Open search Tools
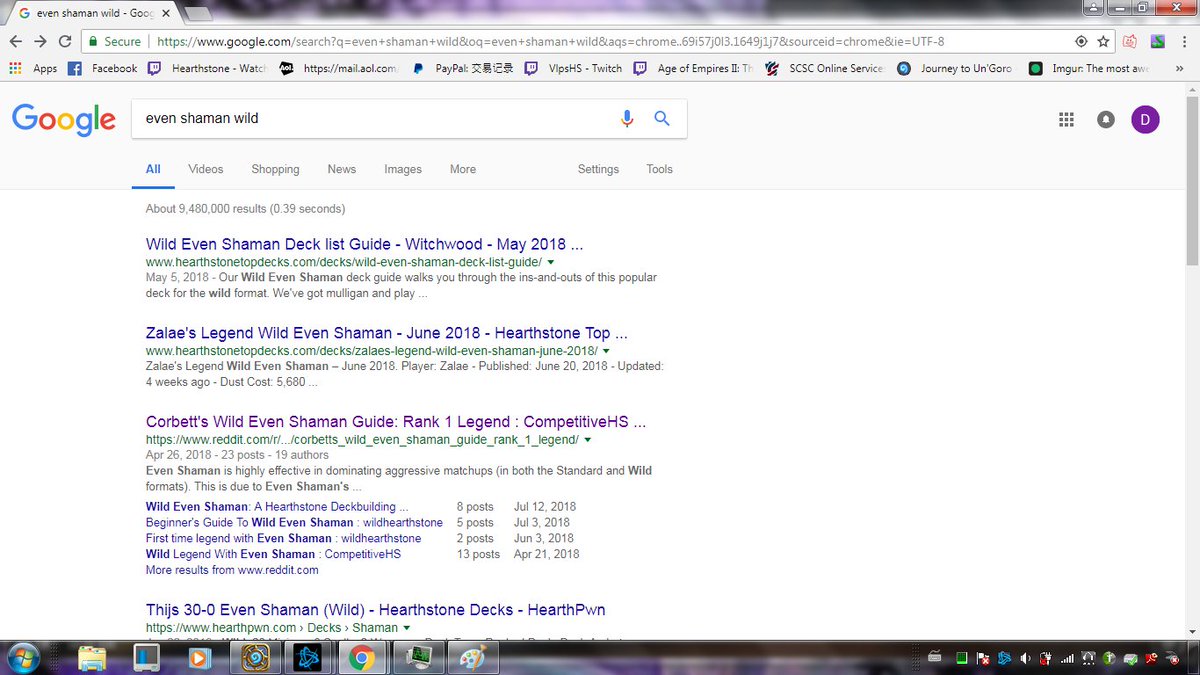 point(660,169)
